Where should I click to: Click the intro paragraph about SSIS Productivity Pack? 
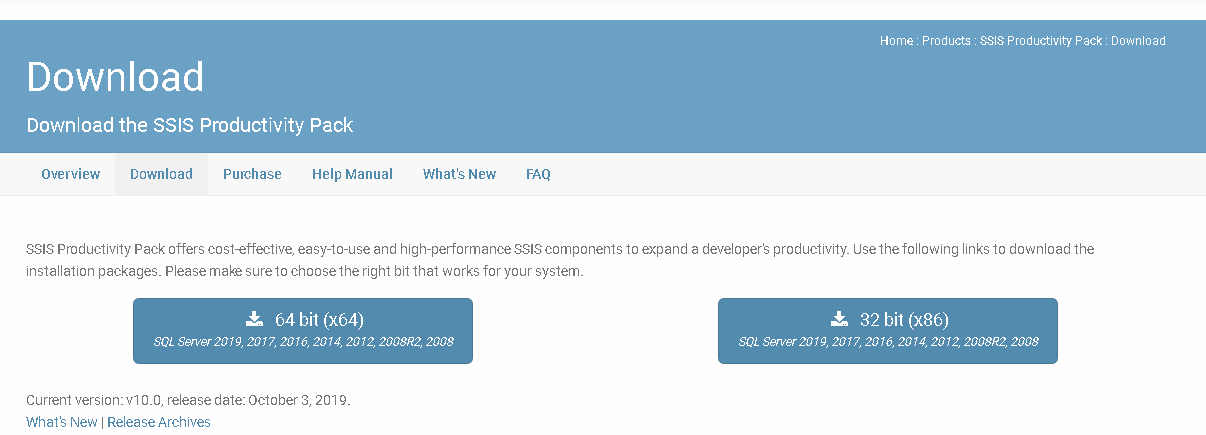tap(560, 260)
